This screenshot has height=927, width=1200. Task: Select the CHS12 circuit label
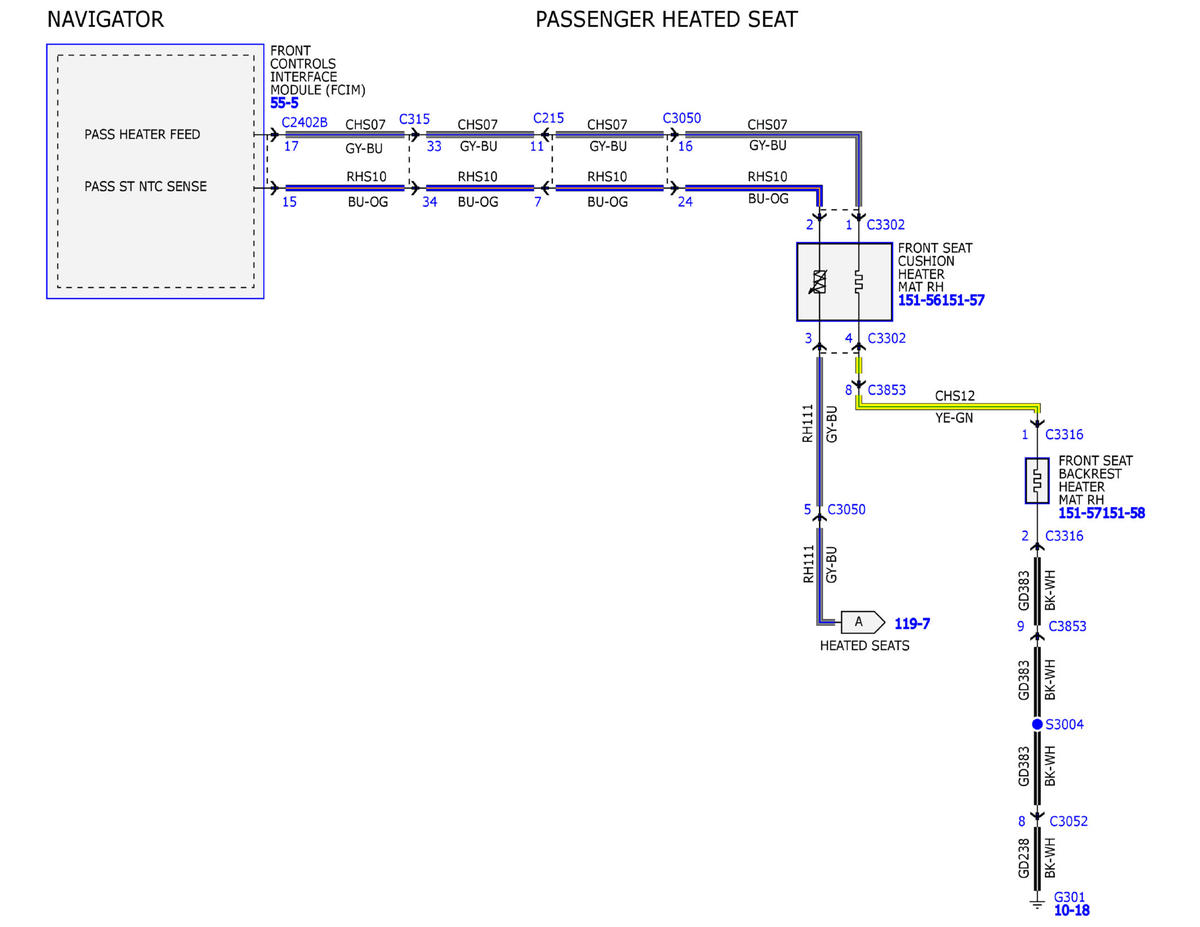(955, 396)
